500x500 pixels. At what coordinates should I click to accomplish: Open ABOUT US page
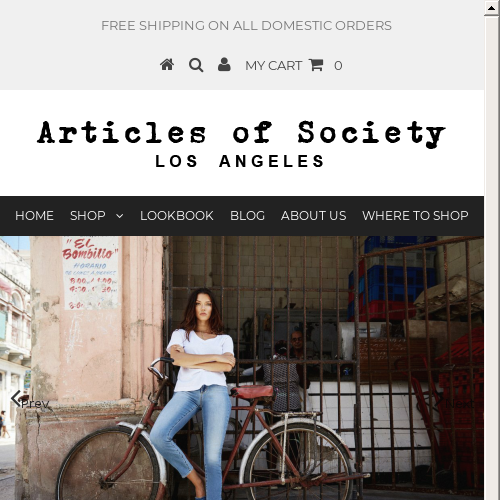(x=314, y=216)
